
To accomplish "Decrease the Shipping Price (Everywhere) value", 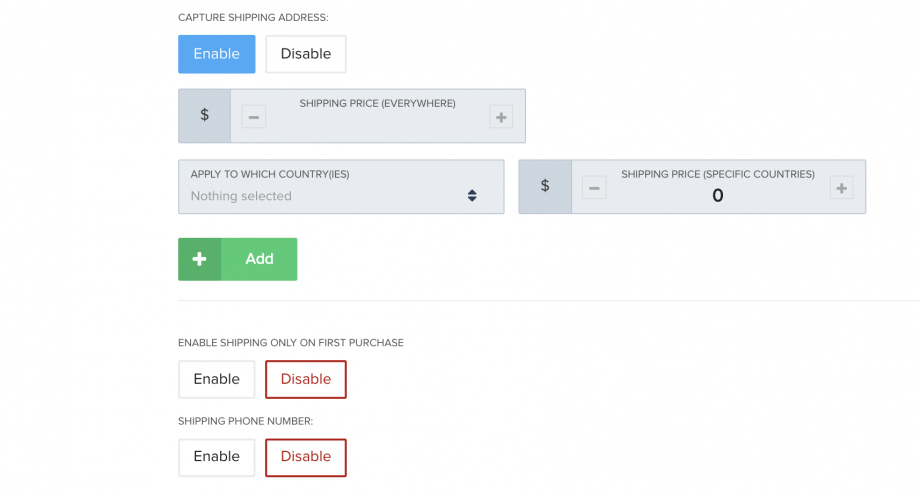I will (x=254, y=117).
